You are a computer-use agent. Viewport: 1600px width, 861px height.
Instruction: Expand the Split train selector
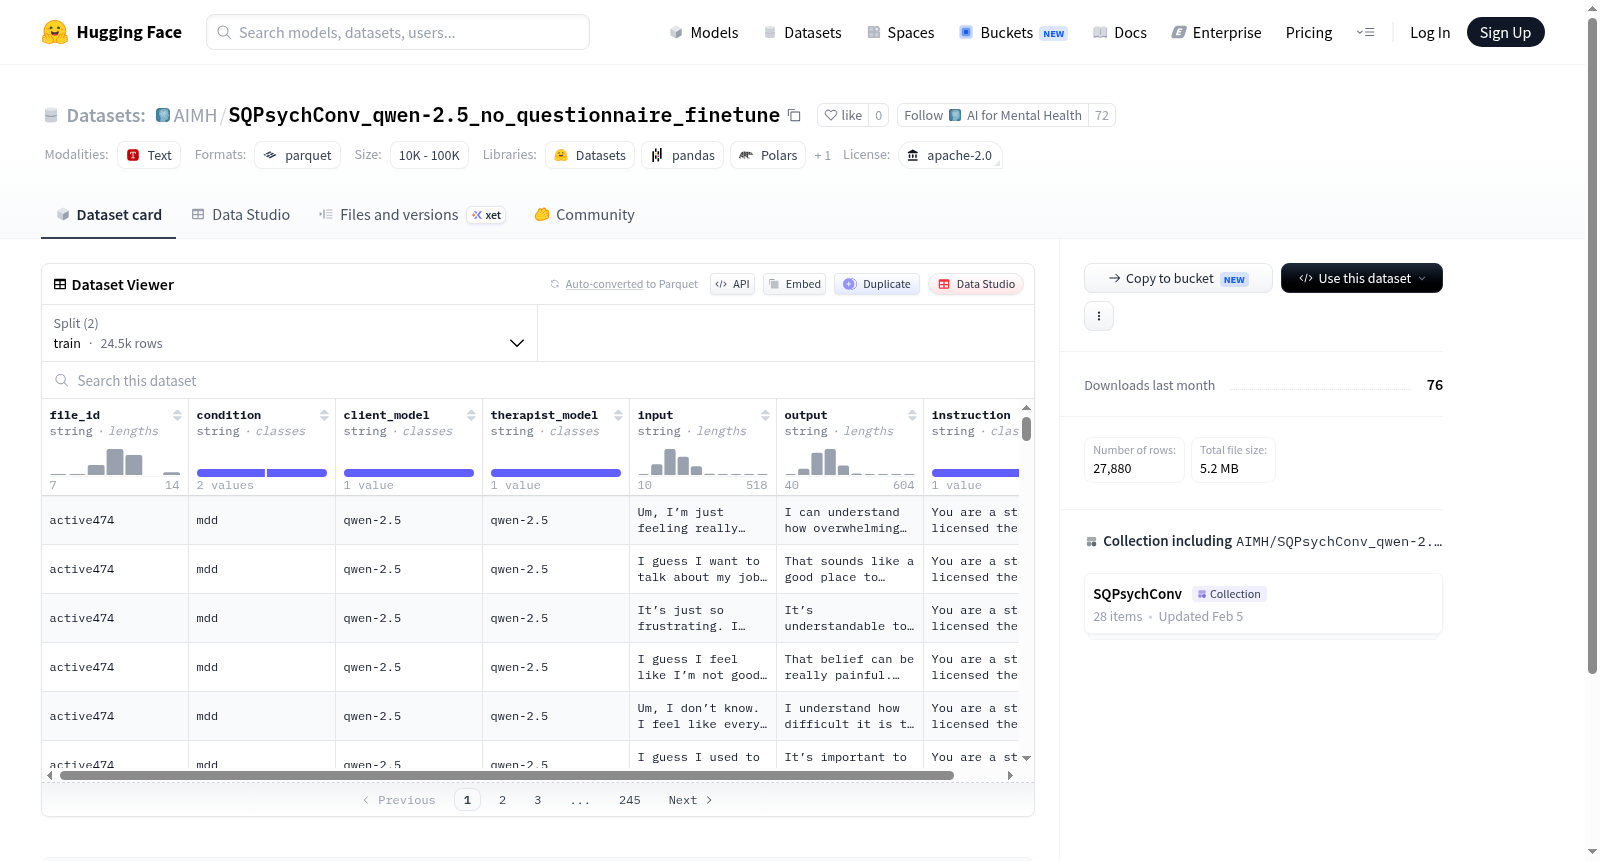point(289,333)
